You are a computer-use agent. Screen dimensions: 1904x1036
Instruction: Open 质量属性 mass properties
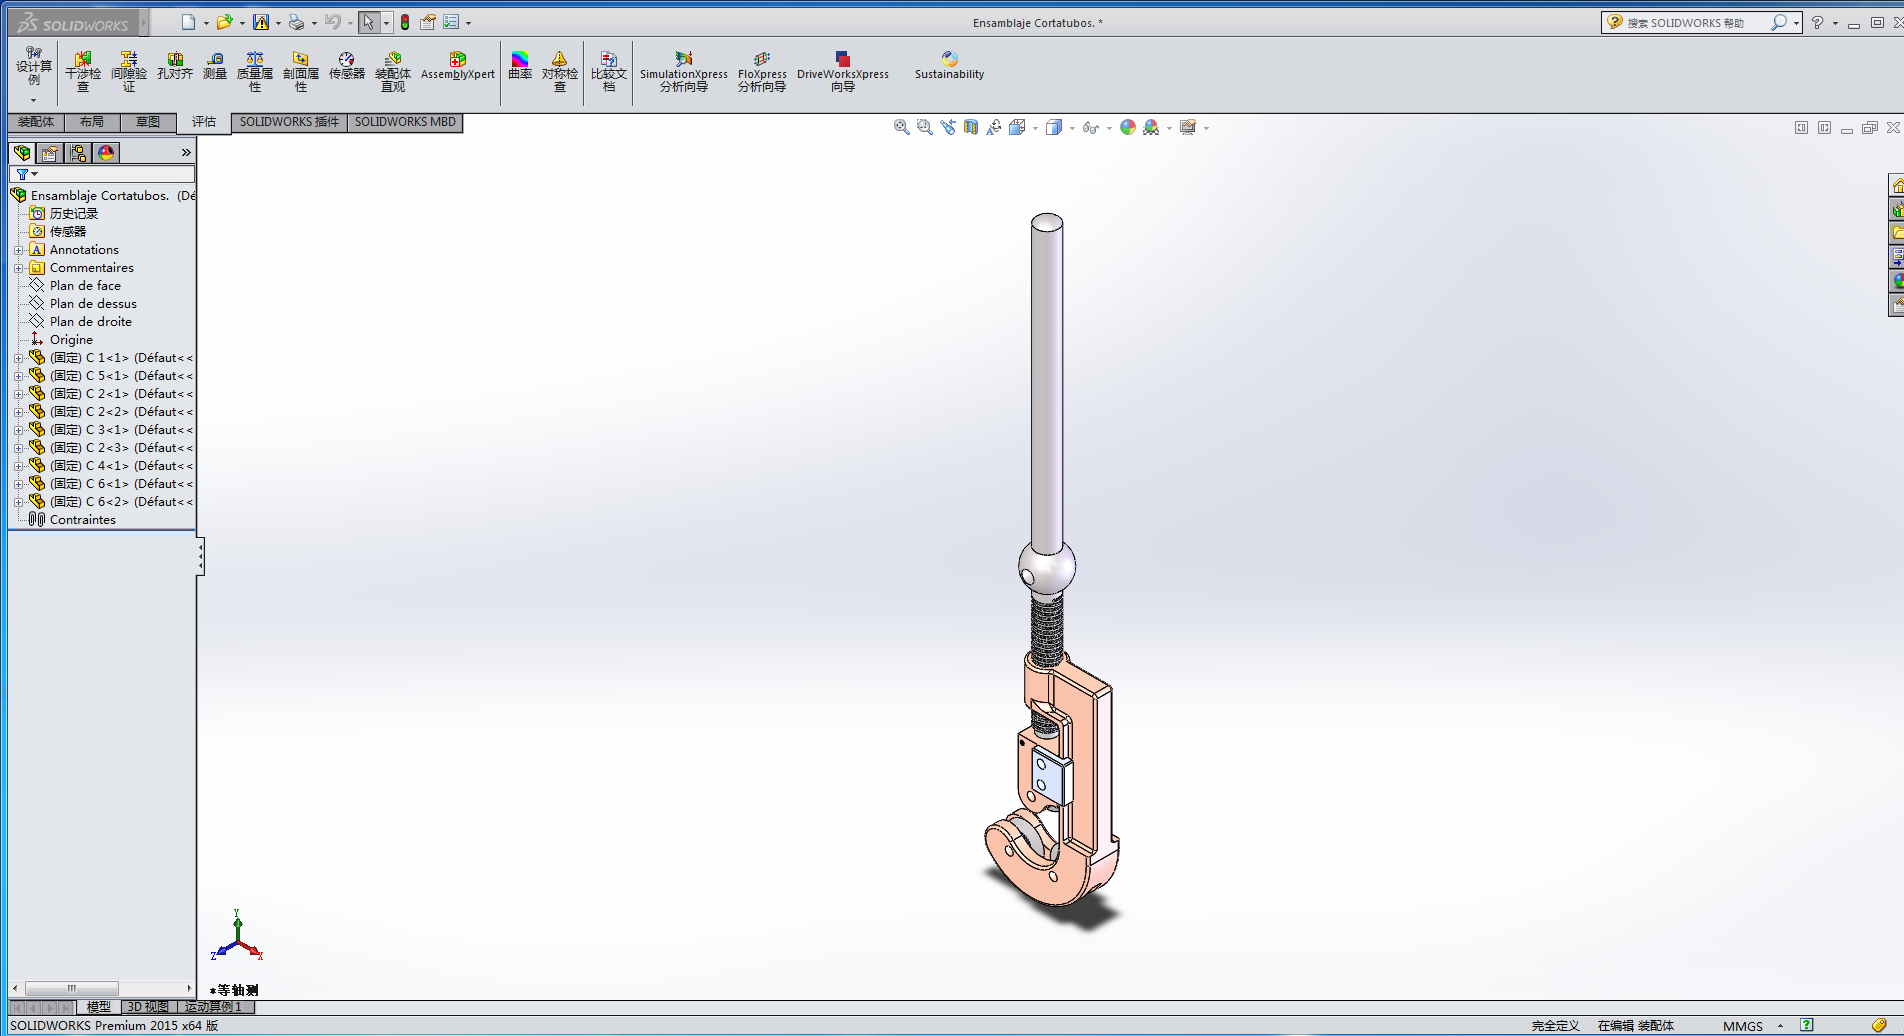point(255,71)
